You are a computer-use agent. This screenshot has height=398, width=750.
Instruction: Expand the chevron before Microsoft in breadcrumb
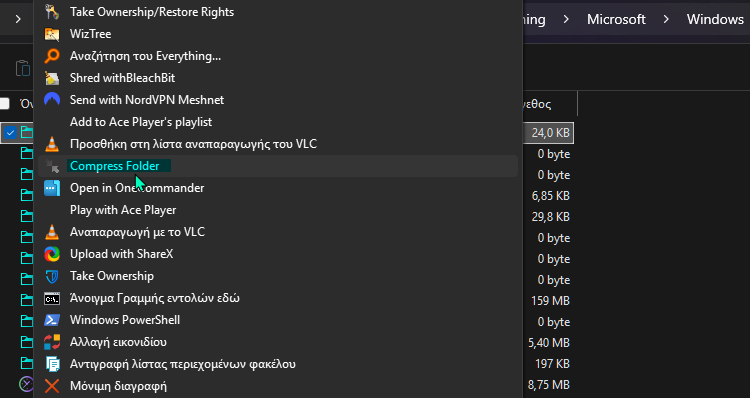[x=566, y=20]
